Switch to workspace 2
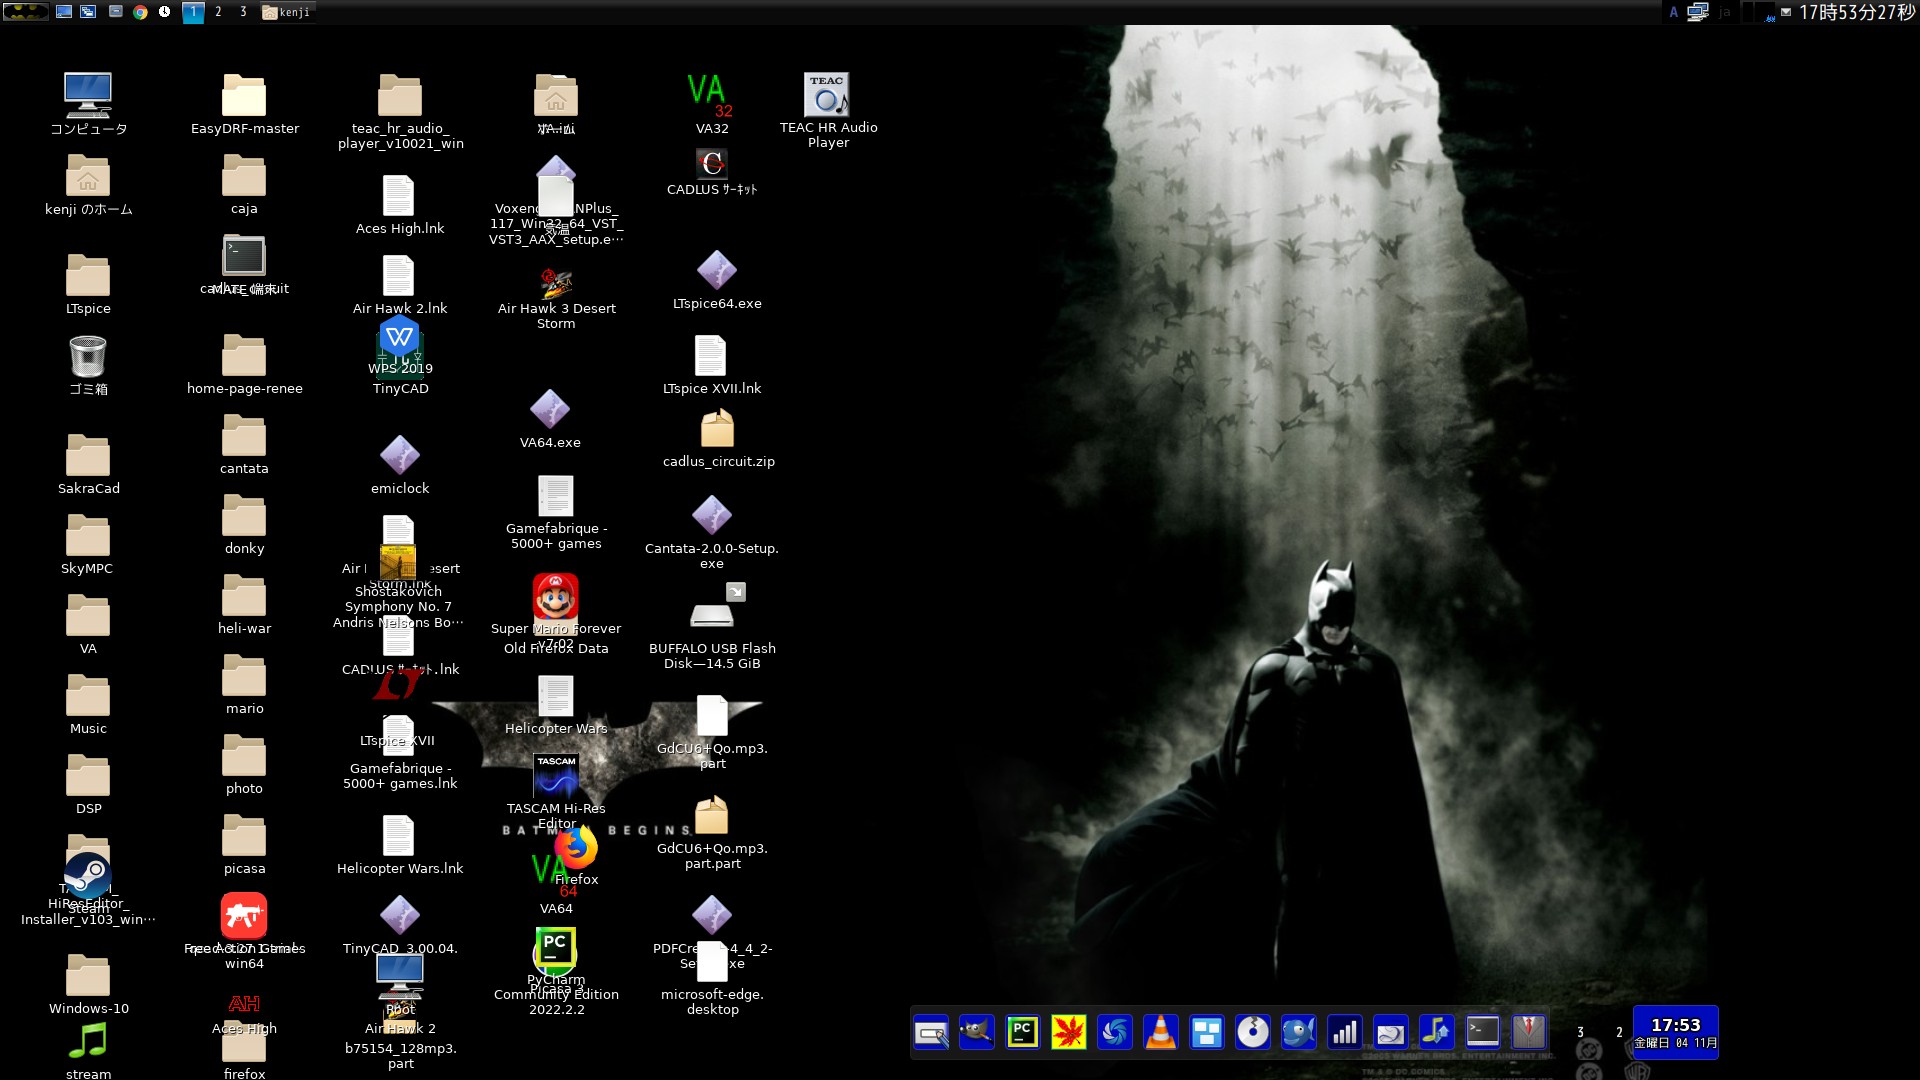 click(218, 12)
